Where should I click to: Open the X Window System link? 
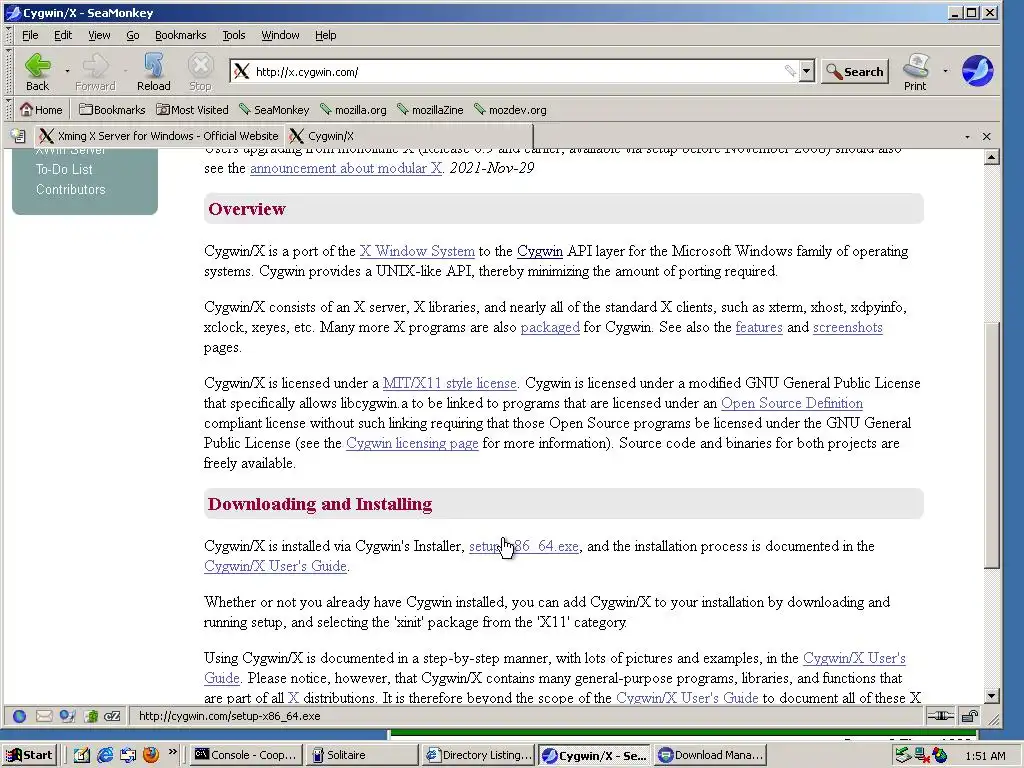(x=417, y=251)
